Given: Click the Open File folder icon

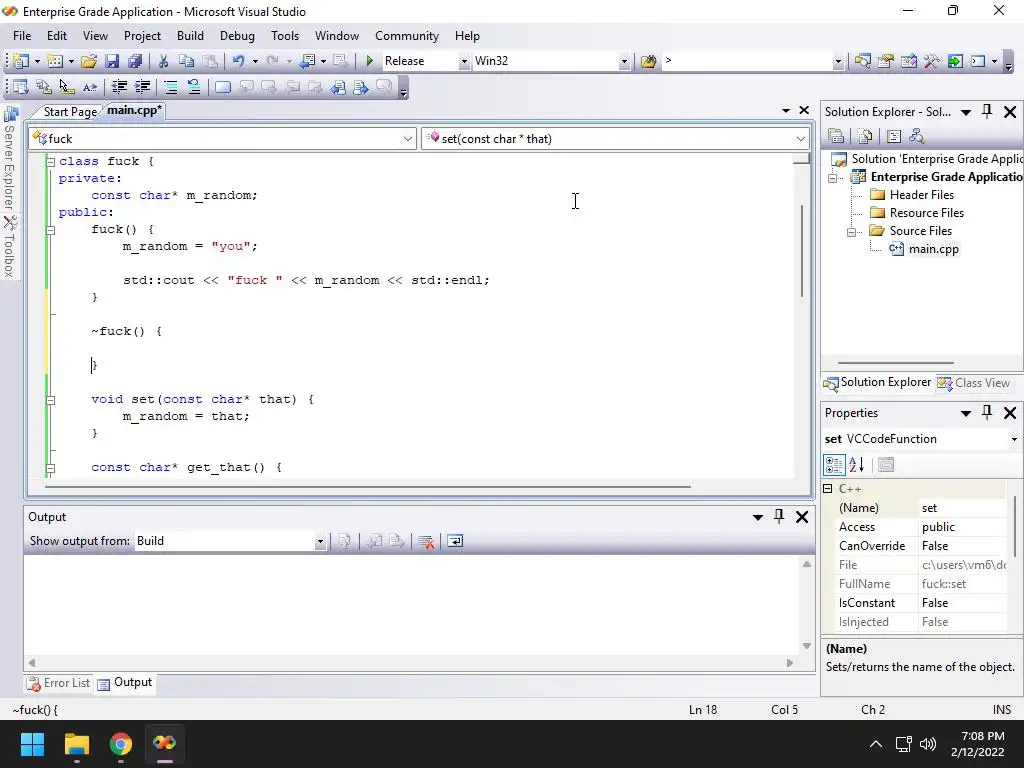Looking at the screenshot, I should 88,61.
